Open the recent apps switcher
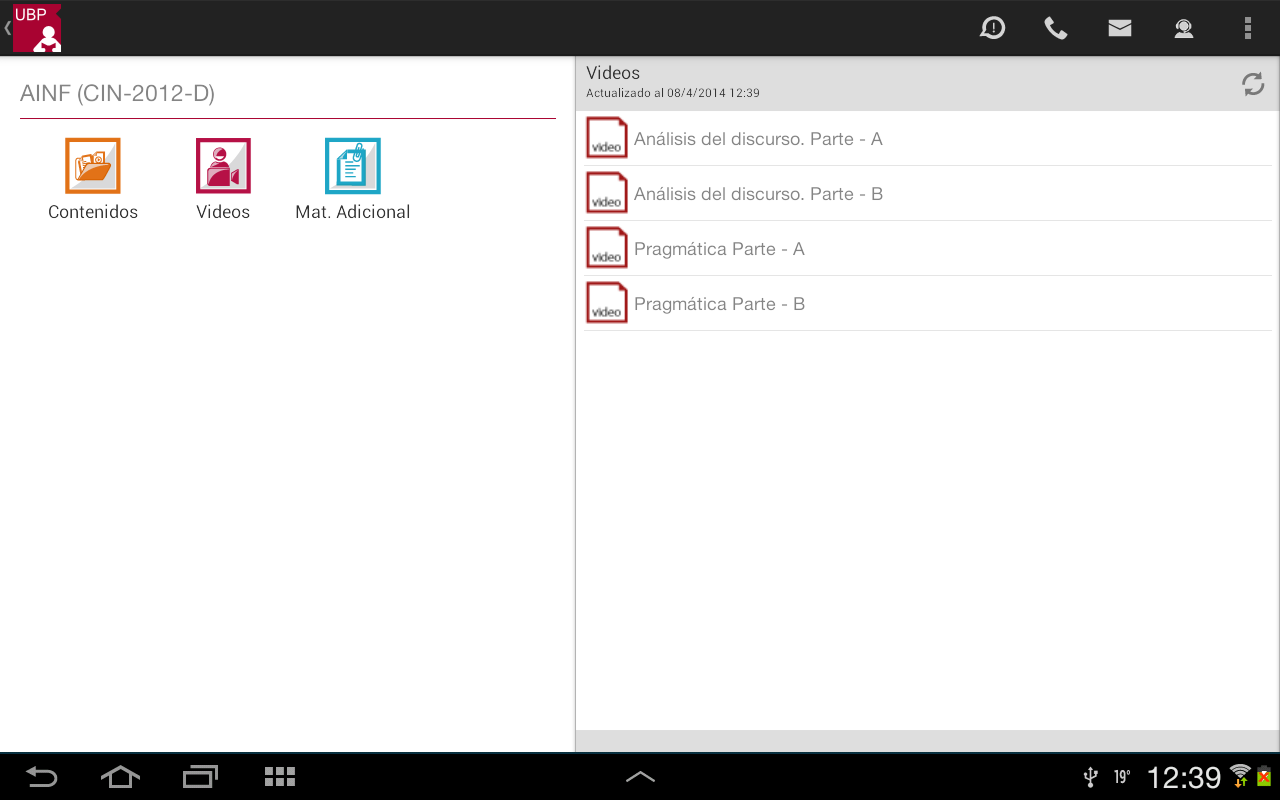The height and width of the screenshot is (800, 1280). [x=200, y=777]
